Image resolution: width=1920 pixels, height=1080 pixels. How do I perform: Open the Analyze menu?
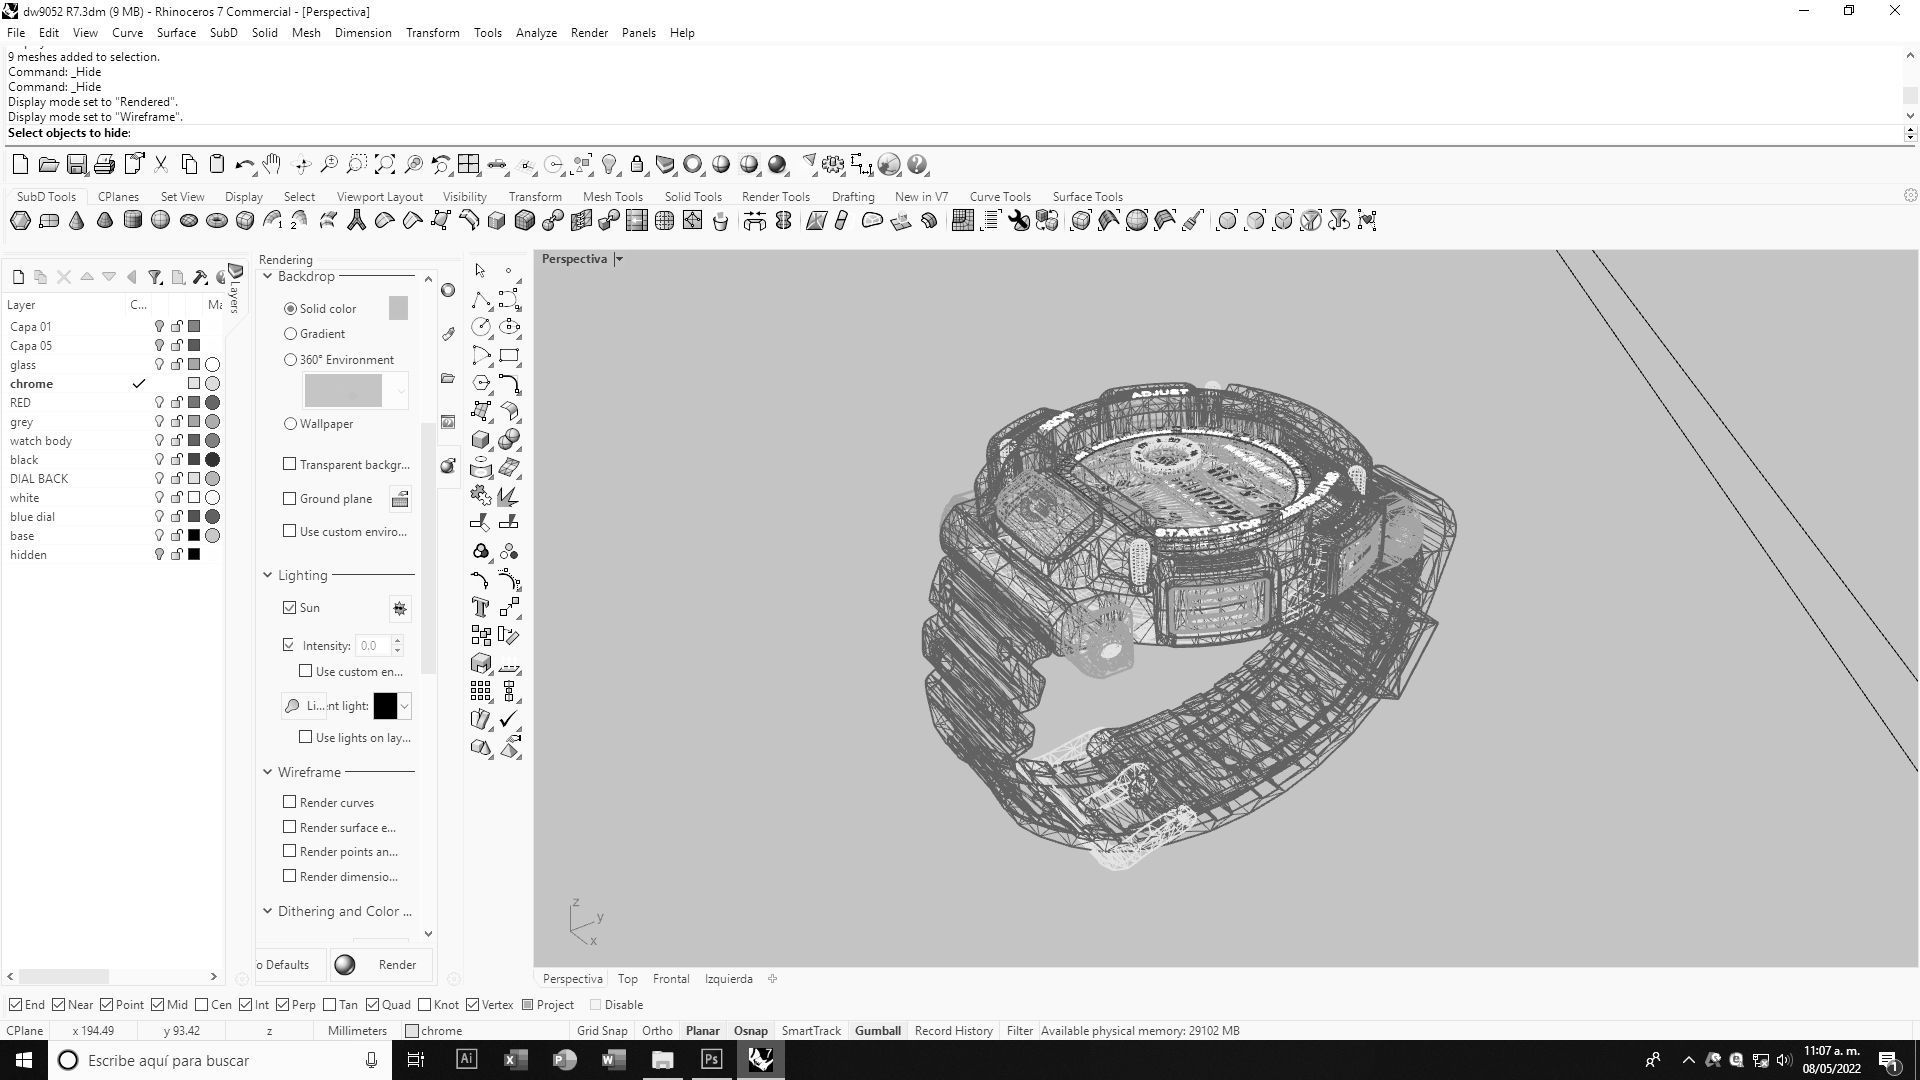(x=536, y=33)
